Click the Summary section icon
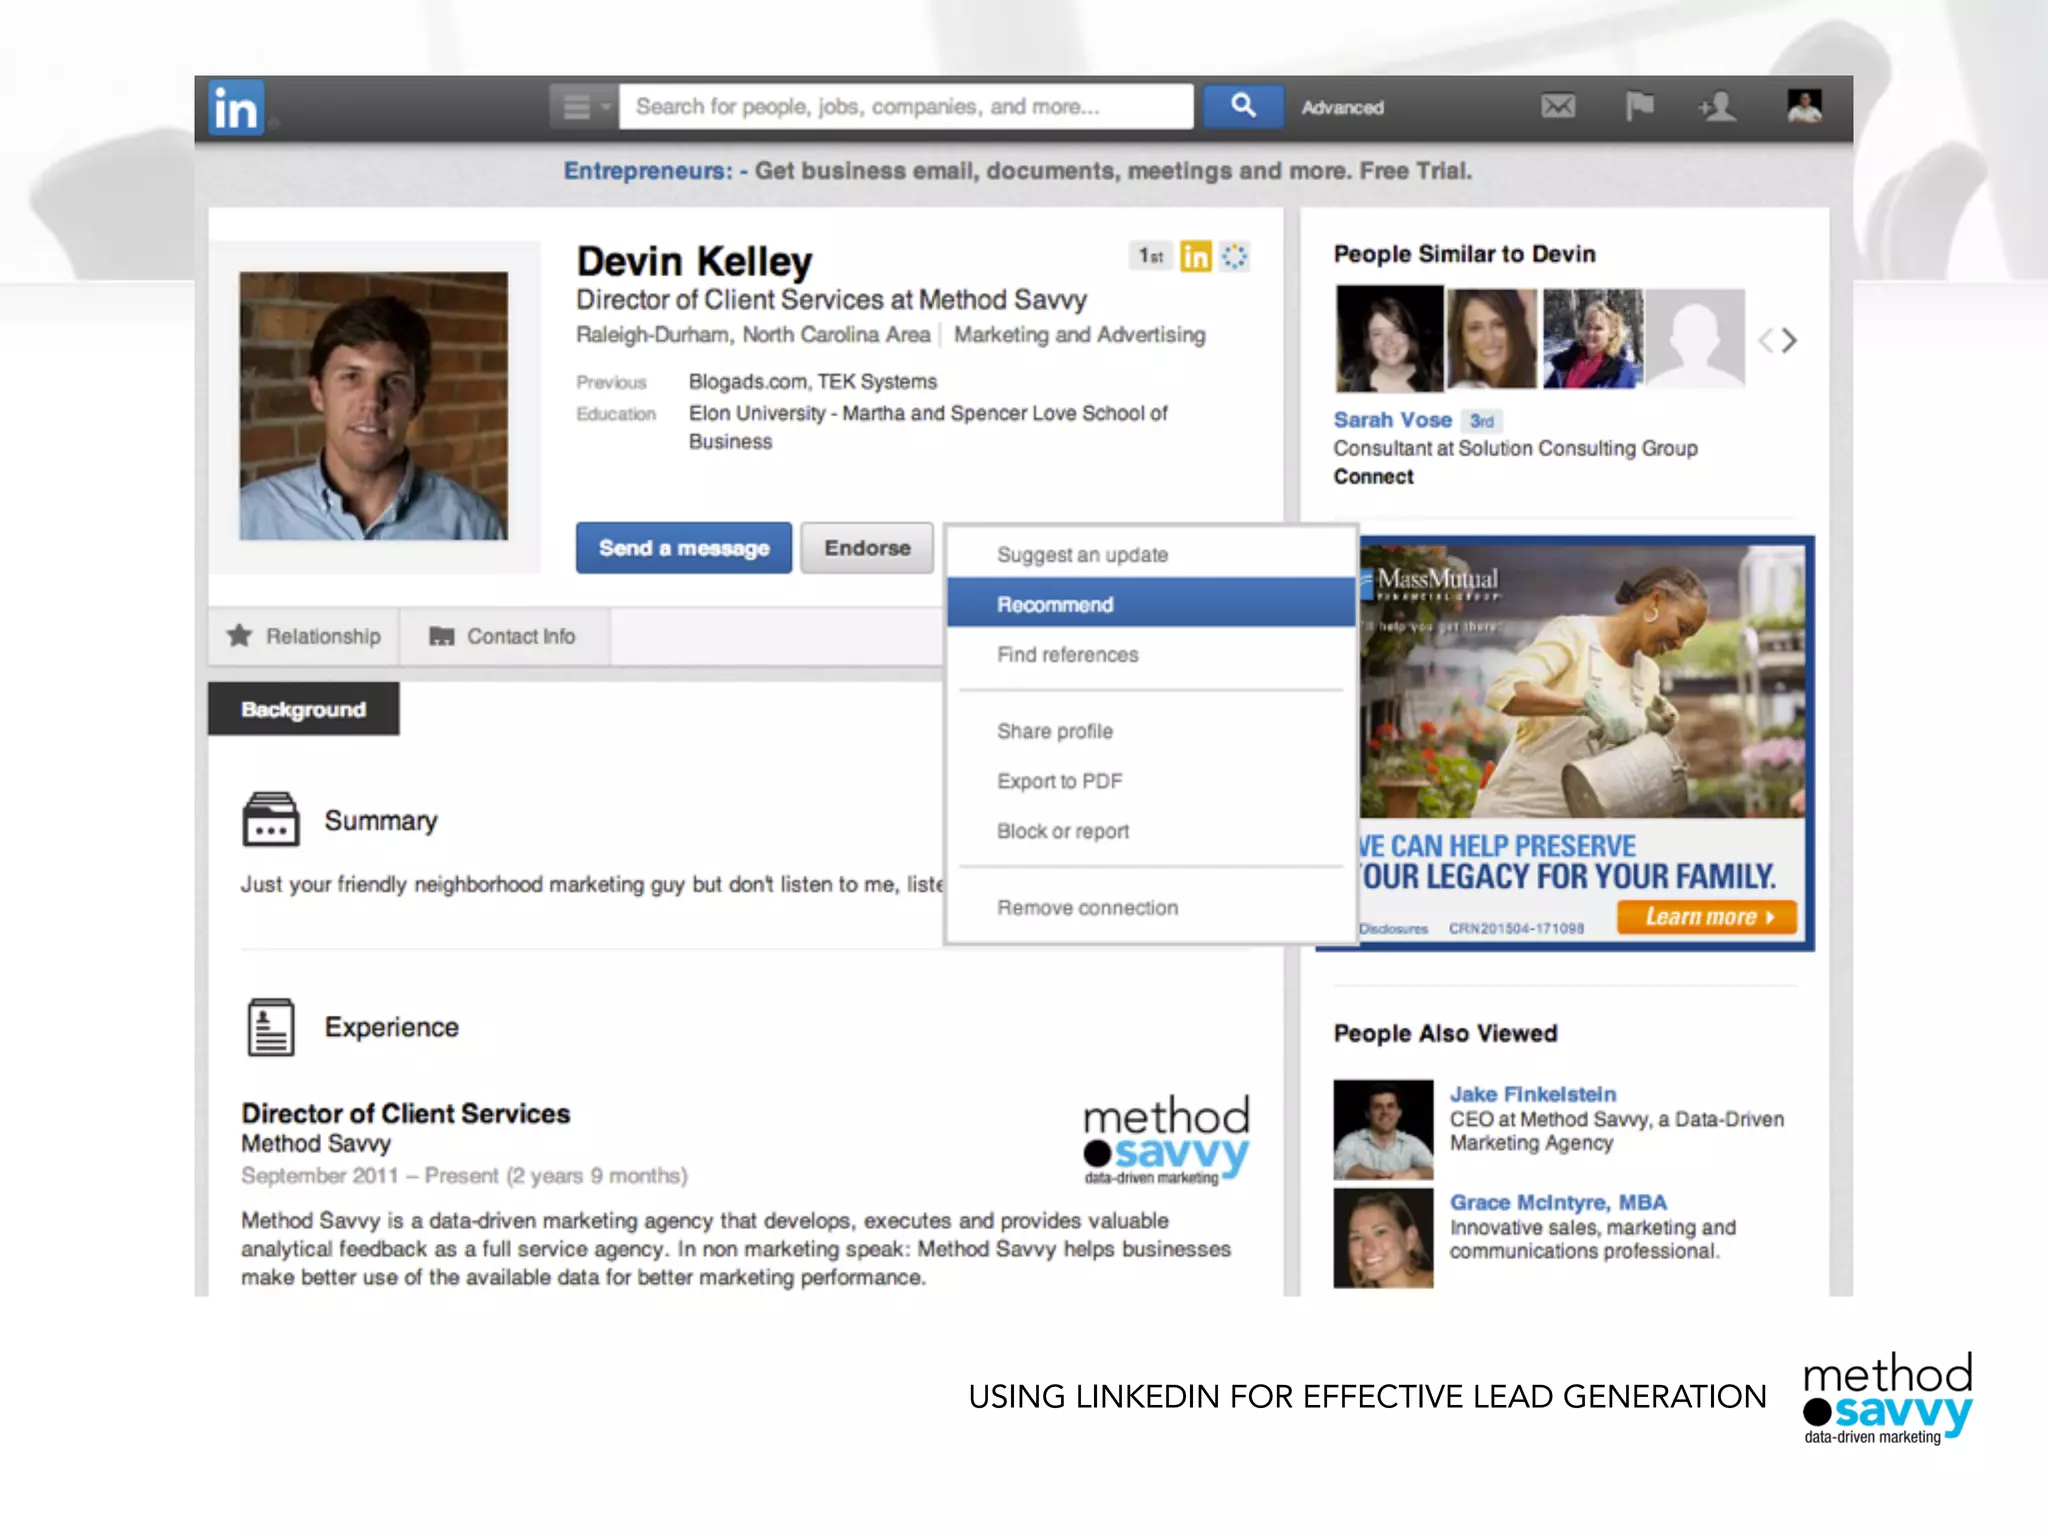This screenshot has width=2048, height=1536. coord(270,819)
